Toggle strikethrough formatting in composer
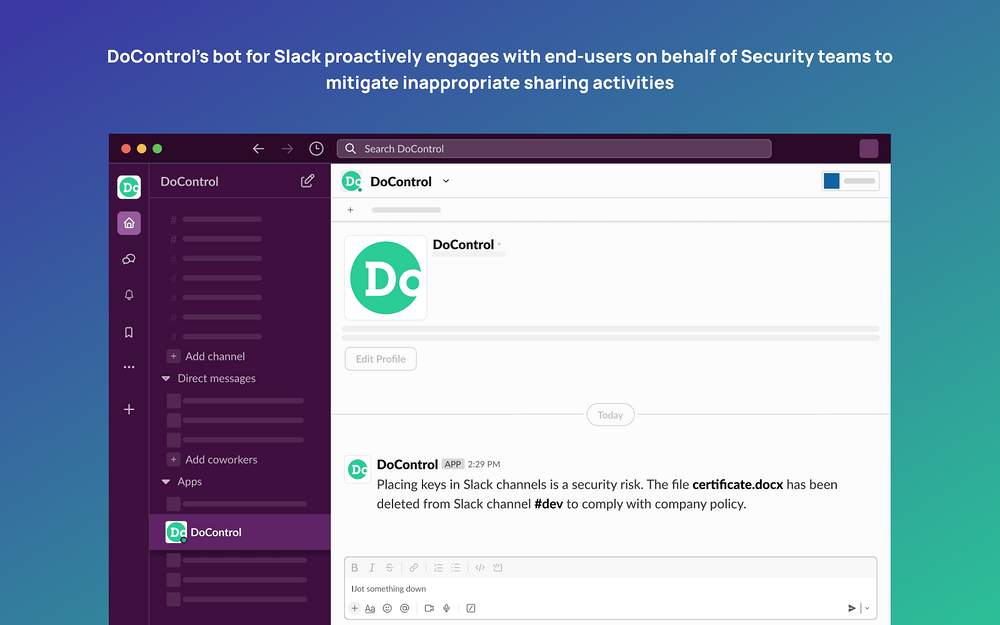 pyautogui.click(x=389, y=568)
